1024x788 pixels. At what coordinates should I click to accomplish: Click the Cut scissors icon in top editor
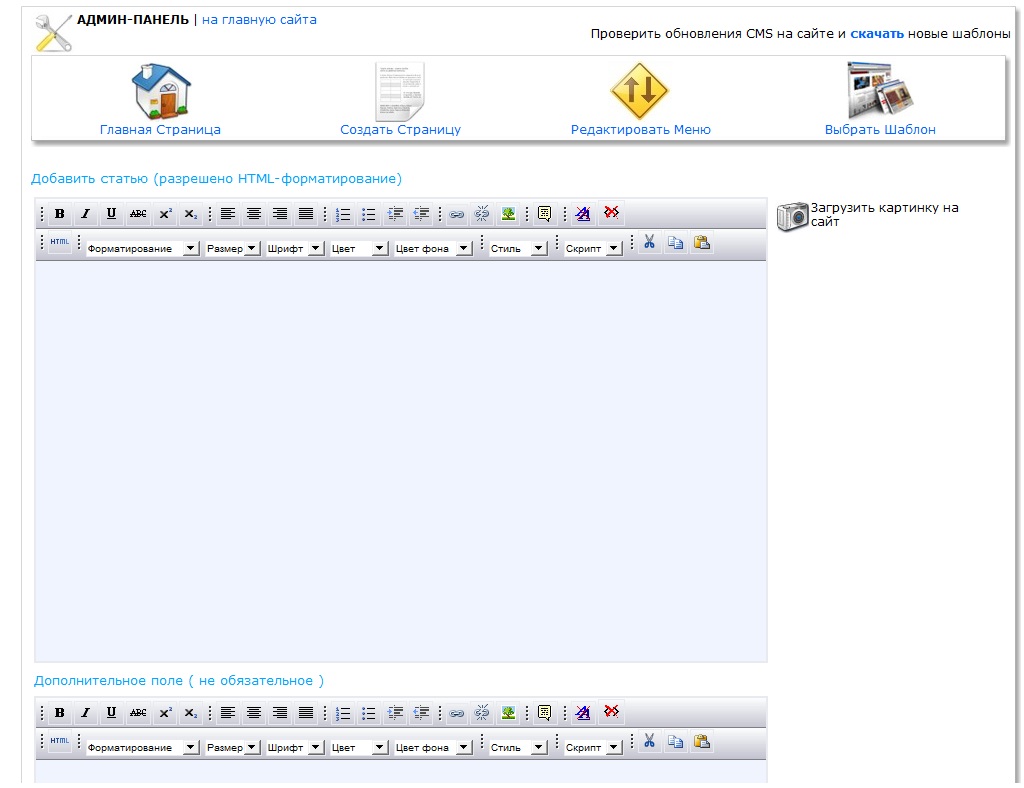click(649, 242)
